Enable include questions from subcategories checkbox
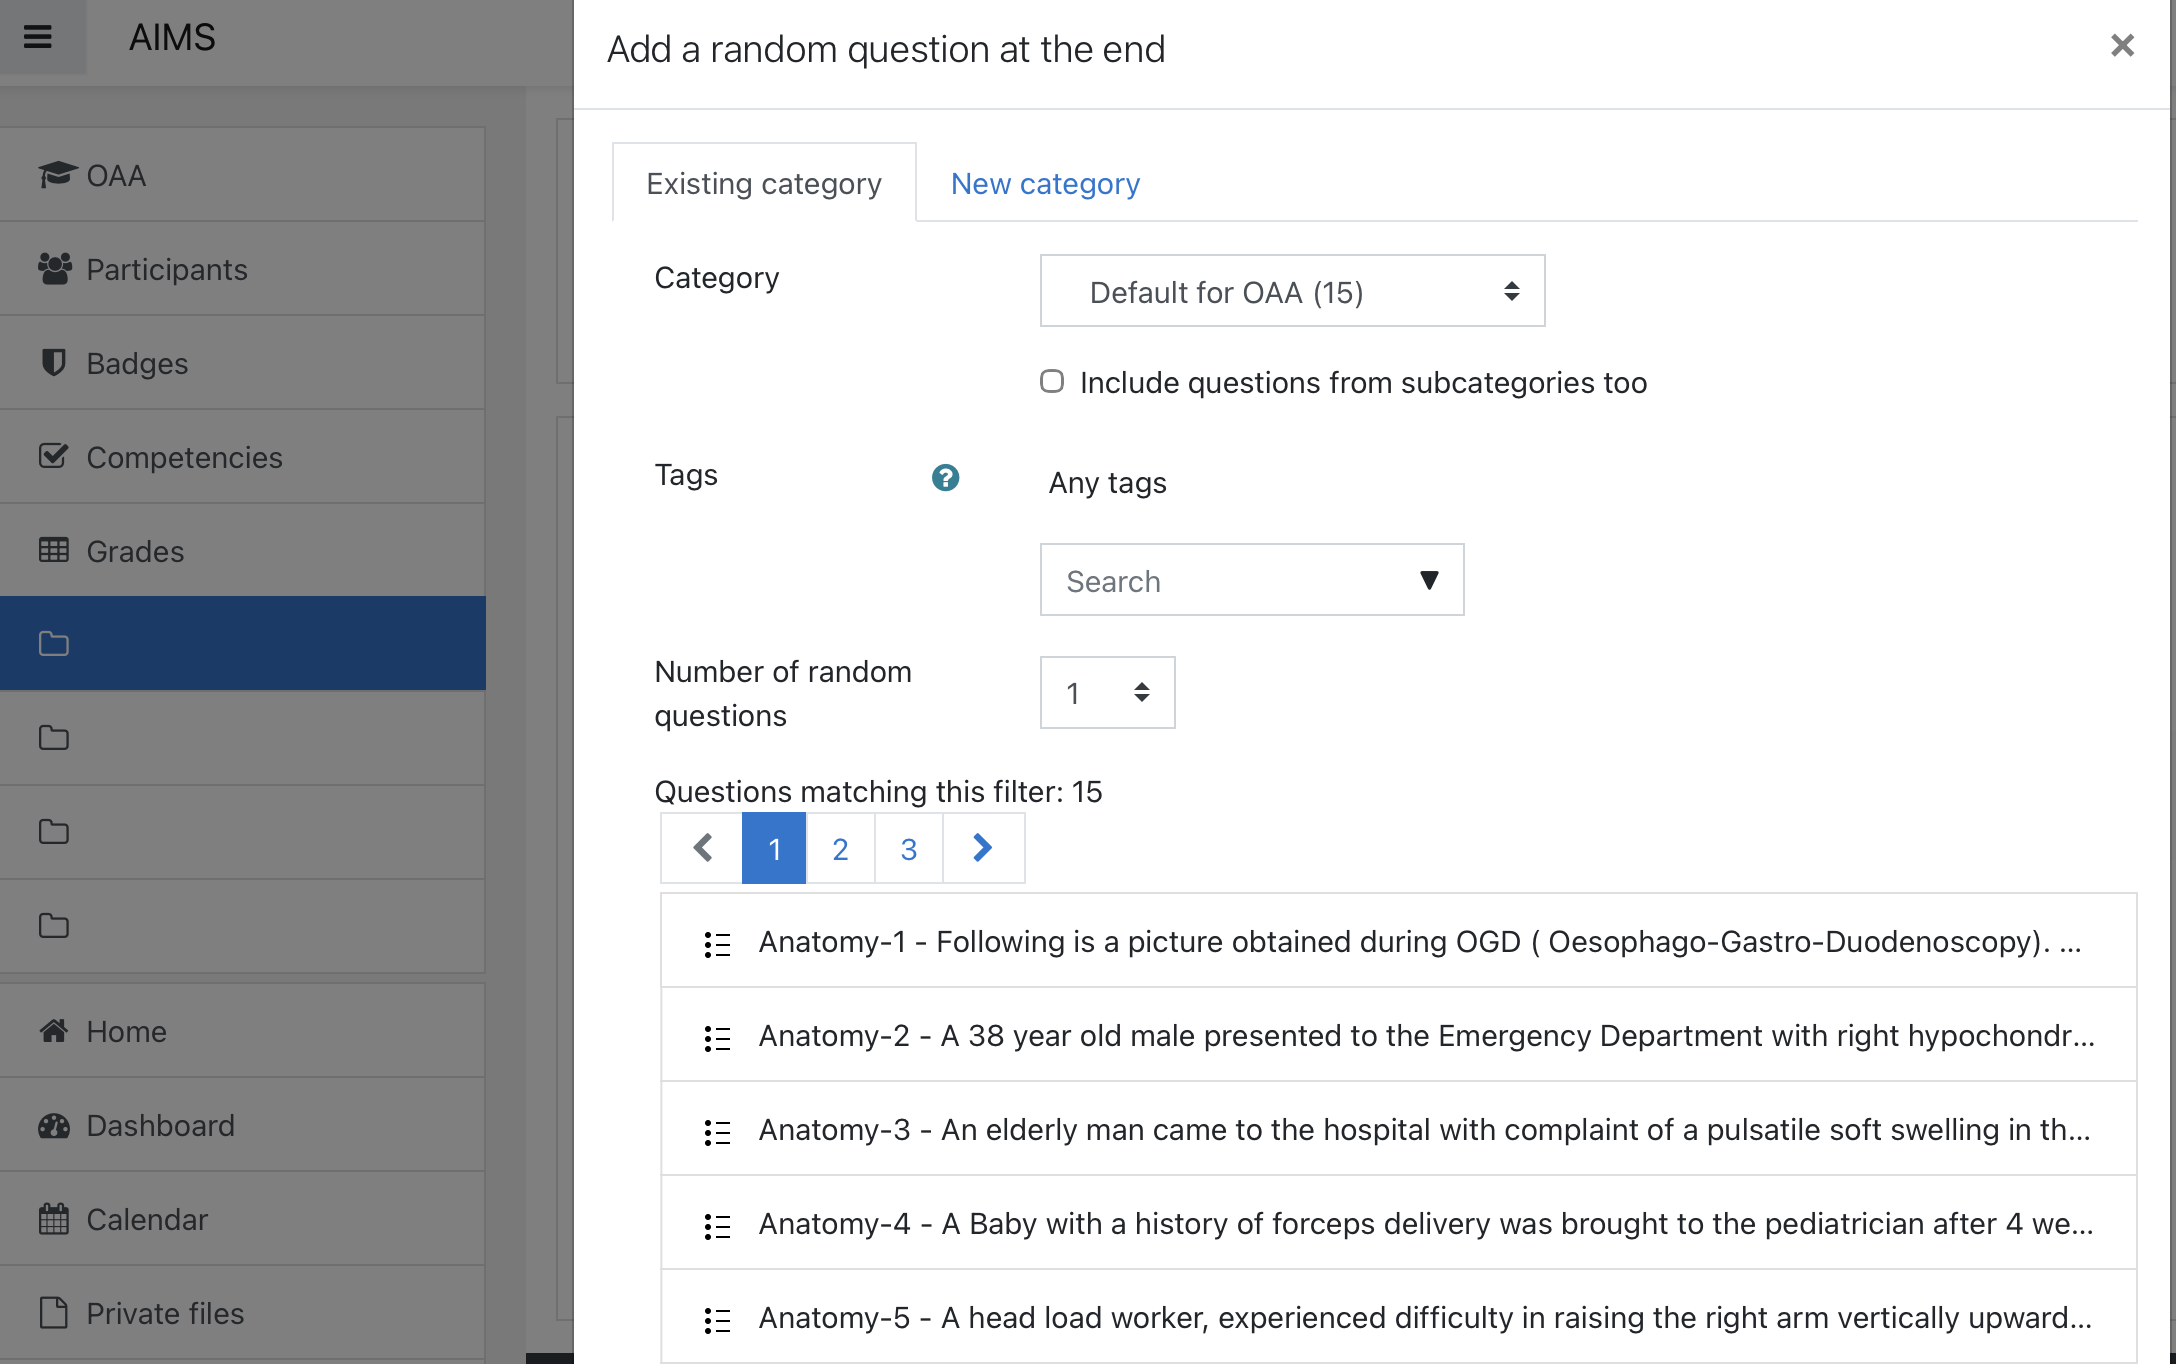The image size is (2176, 1364). click(x=1052, y=381)
